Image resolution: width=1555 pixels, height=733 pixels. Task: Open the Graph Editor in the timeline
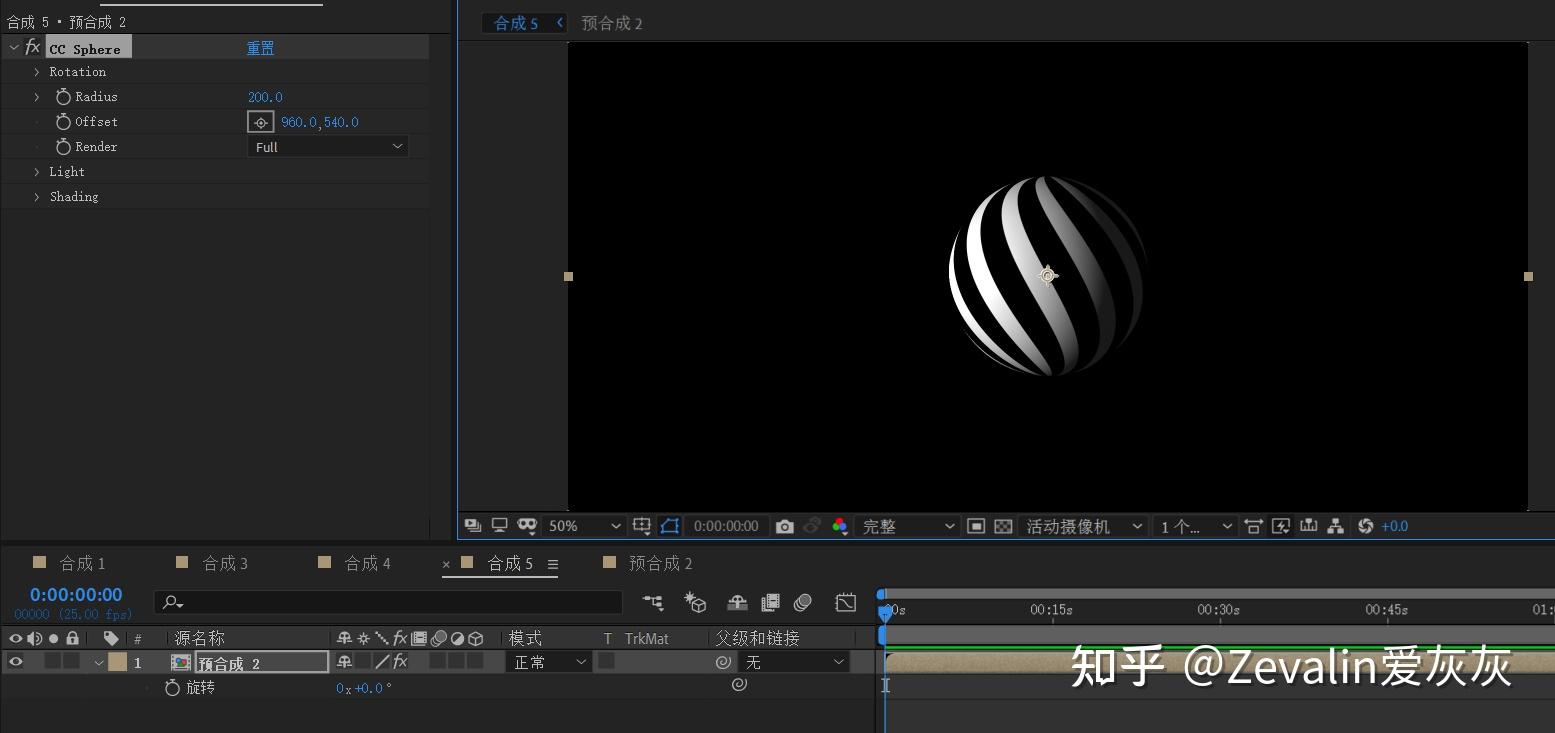tap(845, 602)
